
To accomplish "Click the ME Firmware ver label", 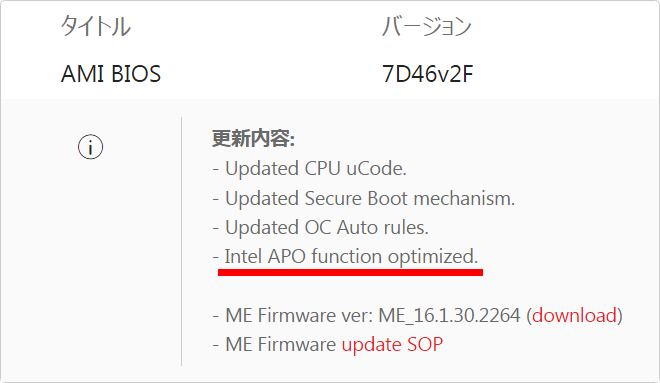I will (298, 315).
